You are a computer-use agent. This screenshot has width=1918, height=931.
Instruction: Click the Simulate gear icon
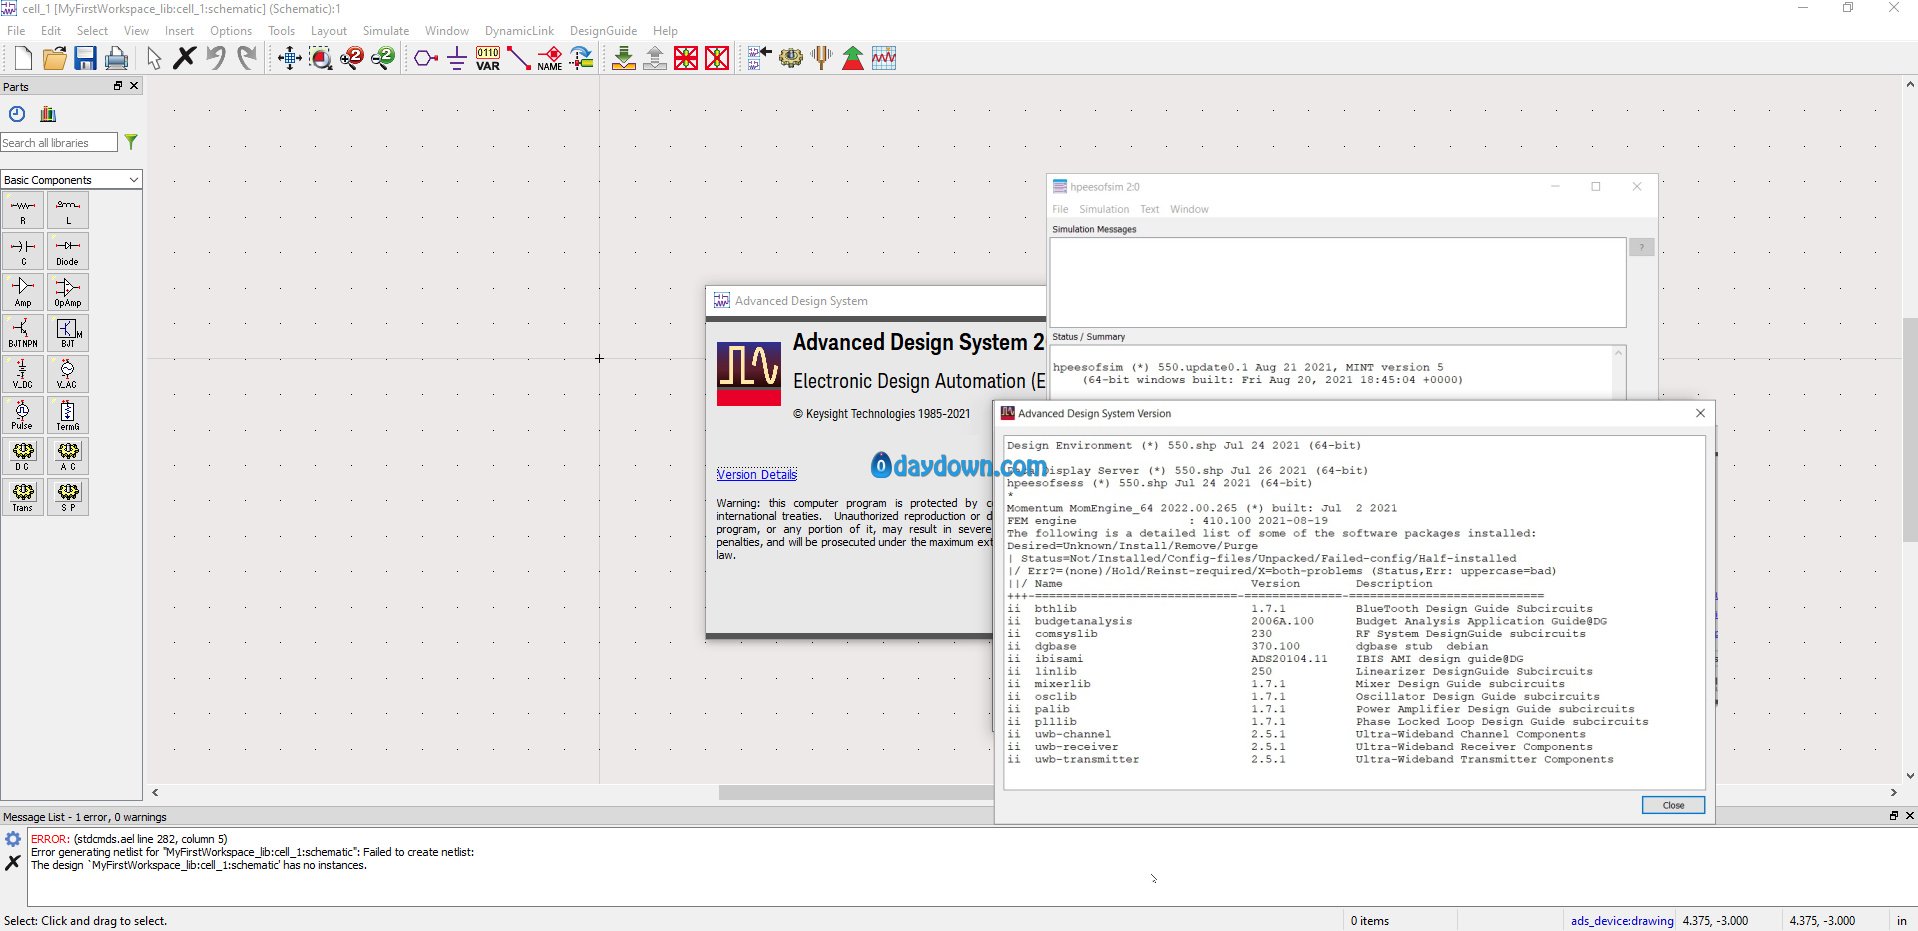791,58
